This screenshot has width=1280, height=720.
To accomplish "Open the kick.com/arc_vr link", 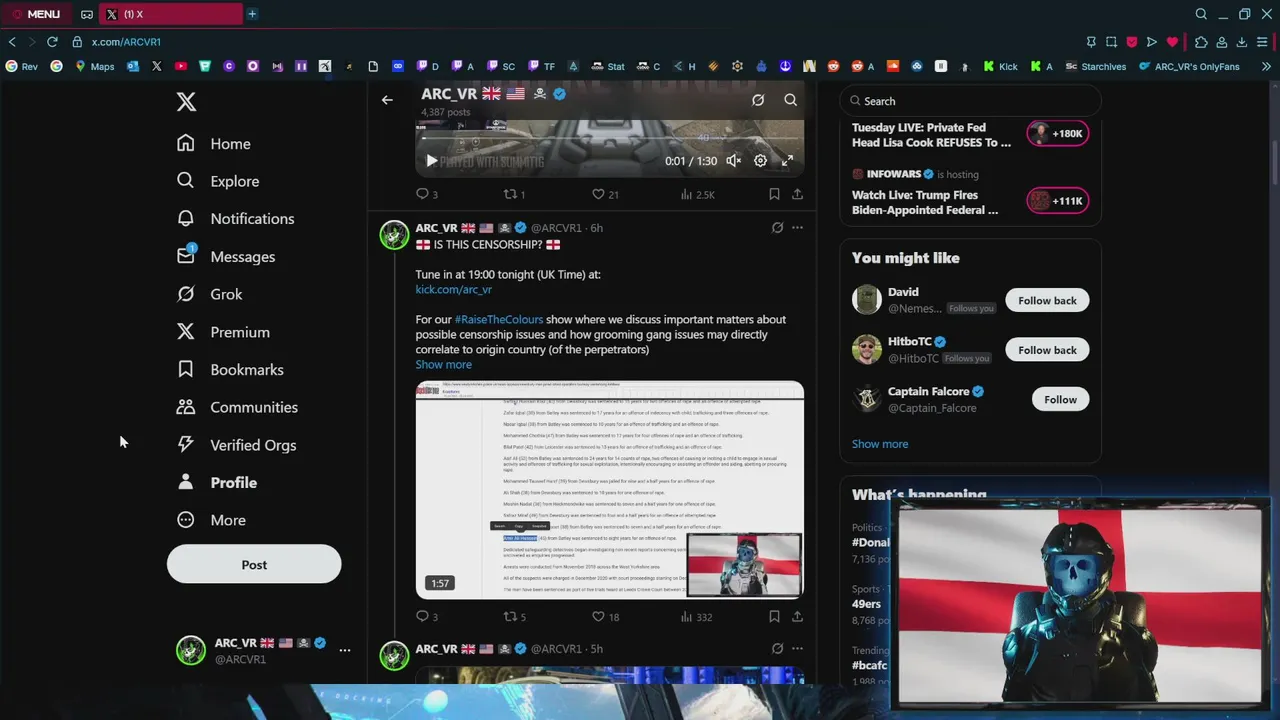I will pyautogui.click(x=453, y=290).
